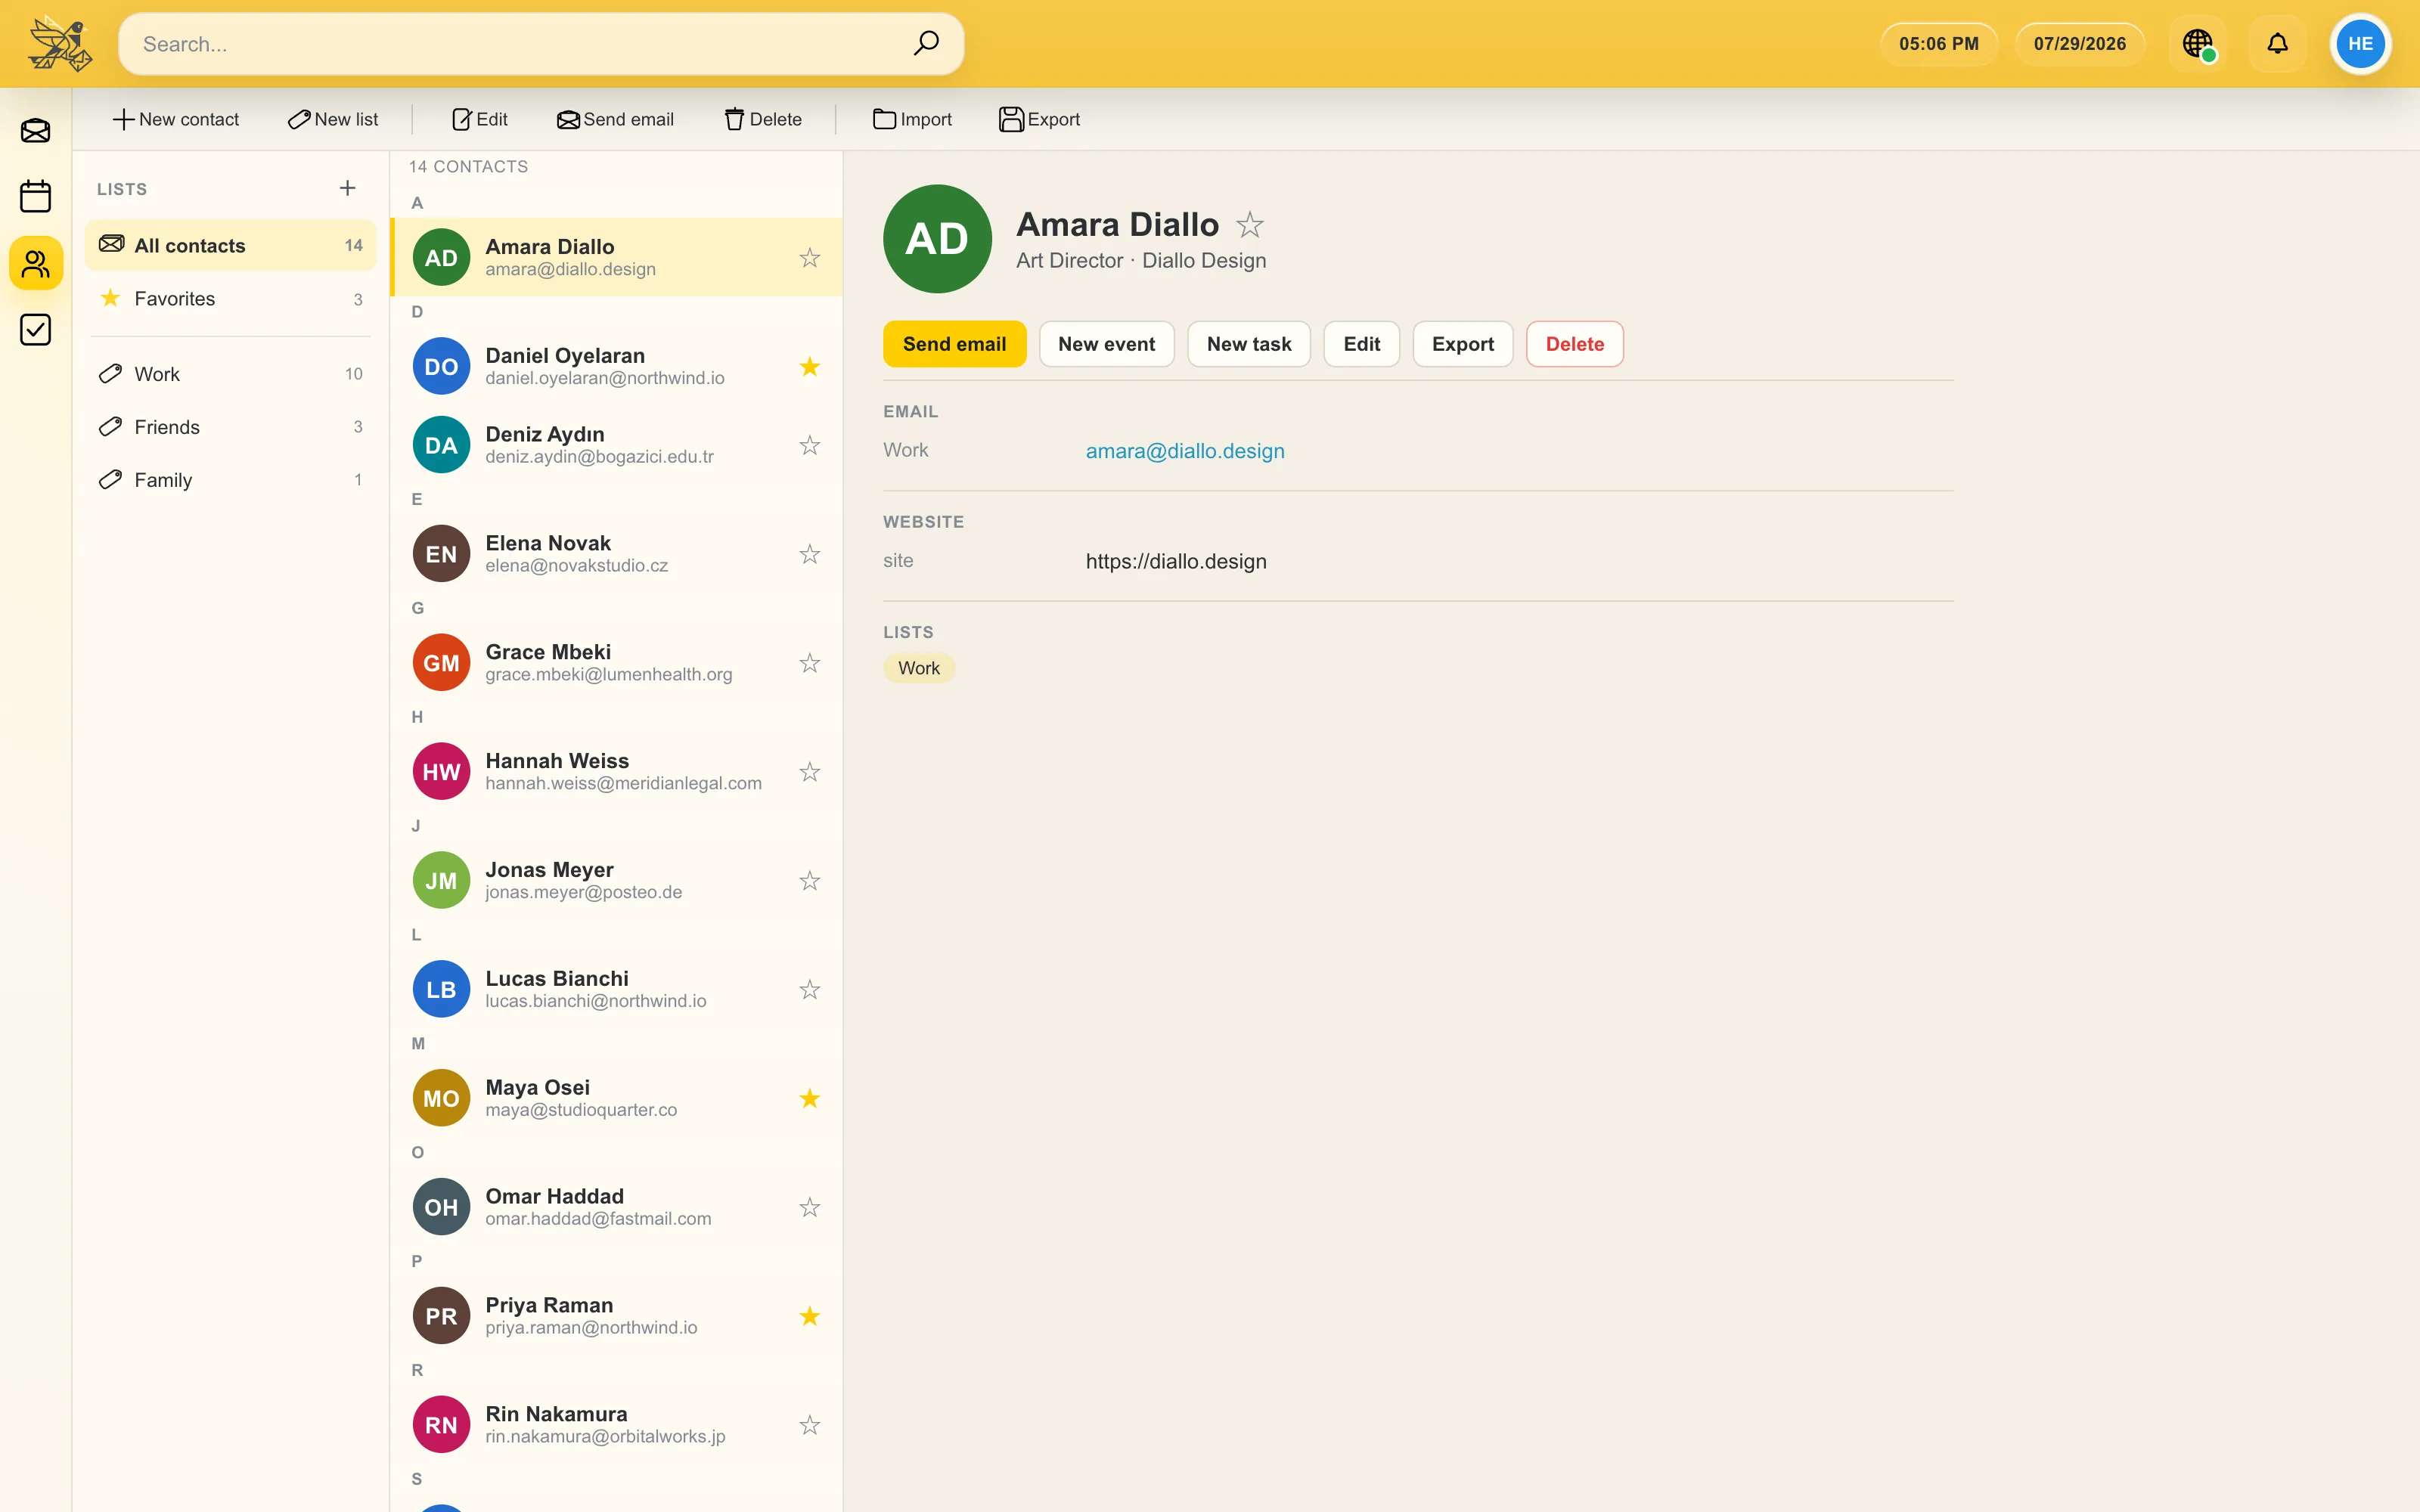
Task: Open the notifications bell
Action: pos(2277,44)
